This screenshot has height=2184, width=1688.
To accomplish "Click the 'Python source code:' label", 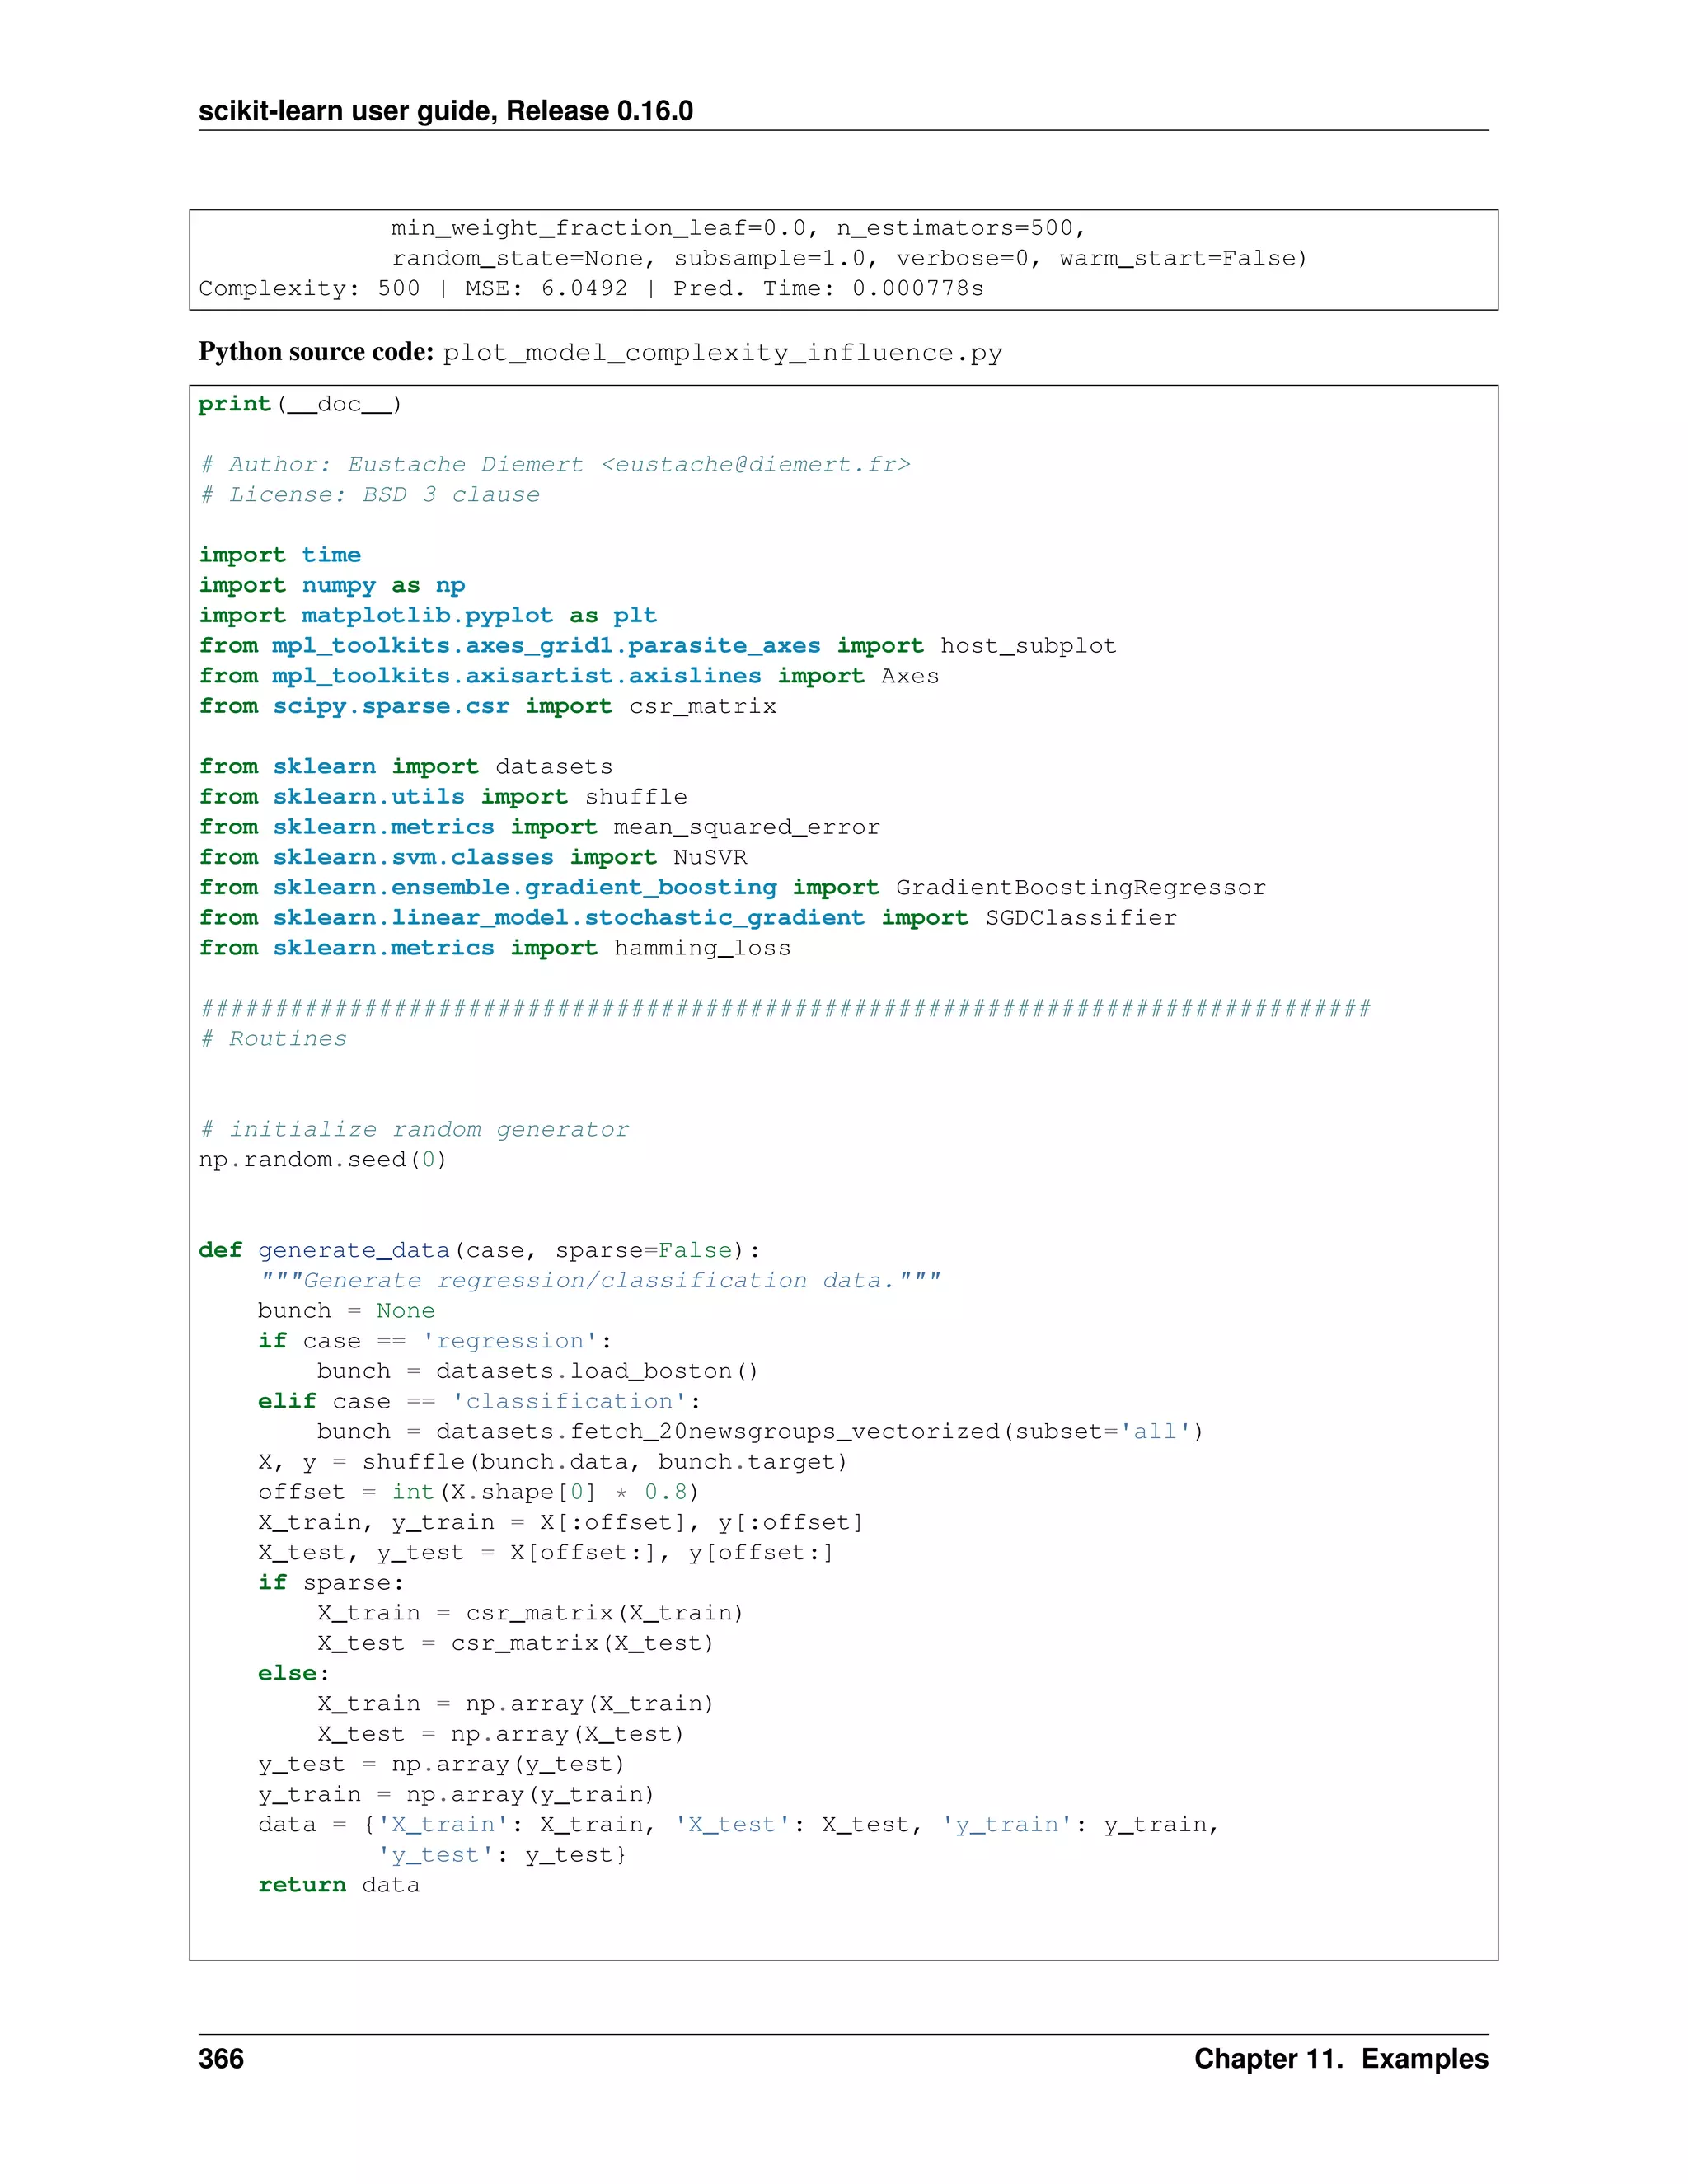I will point(316,352).
